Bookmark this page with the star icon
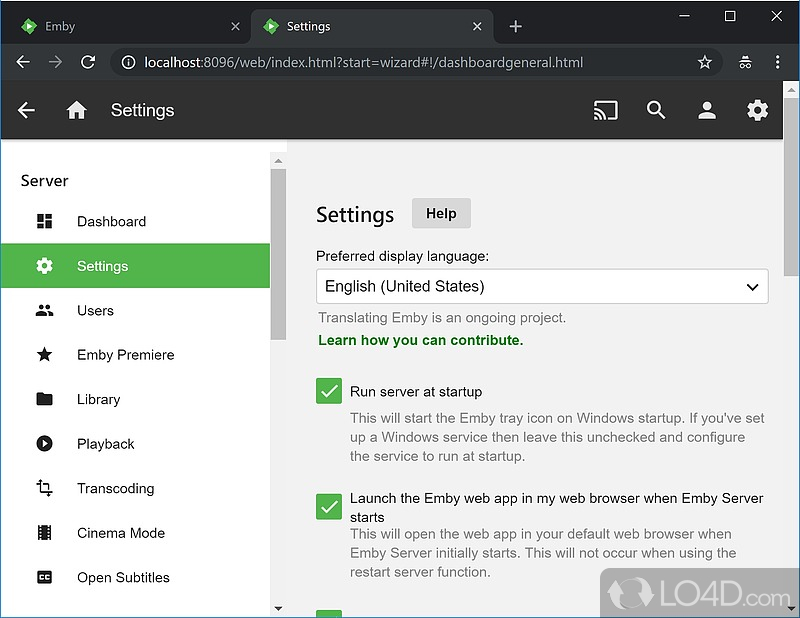The width and height of the screenshot is (800, 618). 705,62
